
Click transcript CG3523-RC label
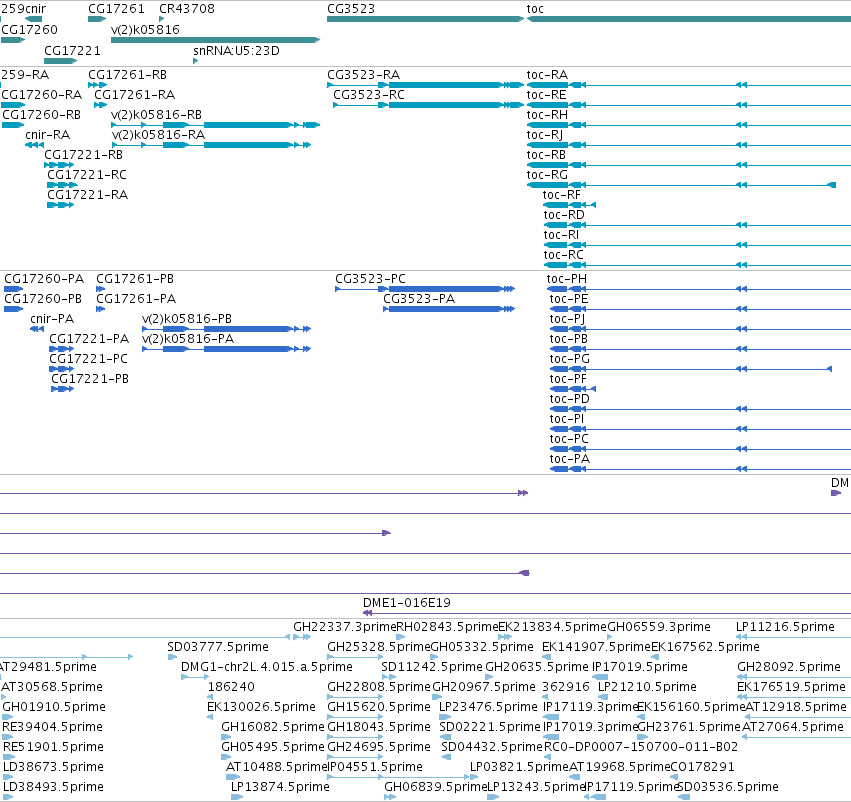(x=369, y=94)
